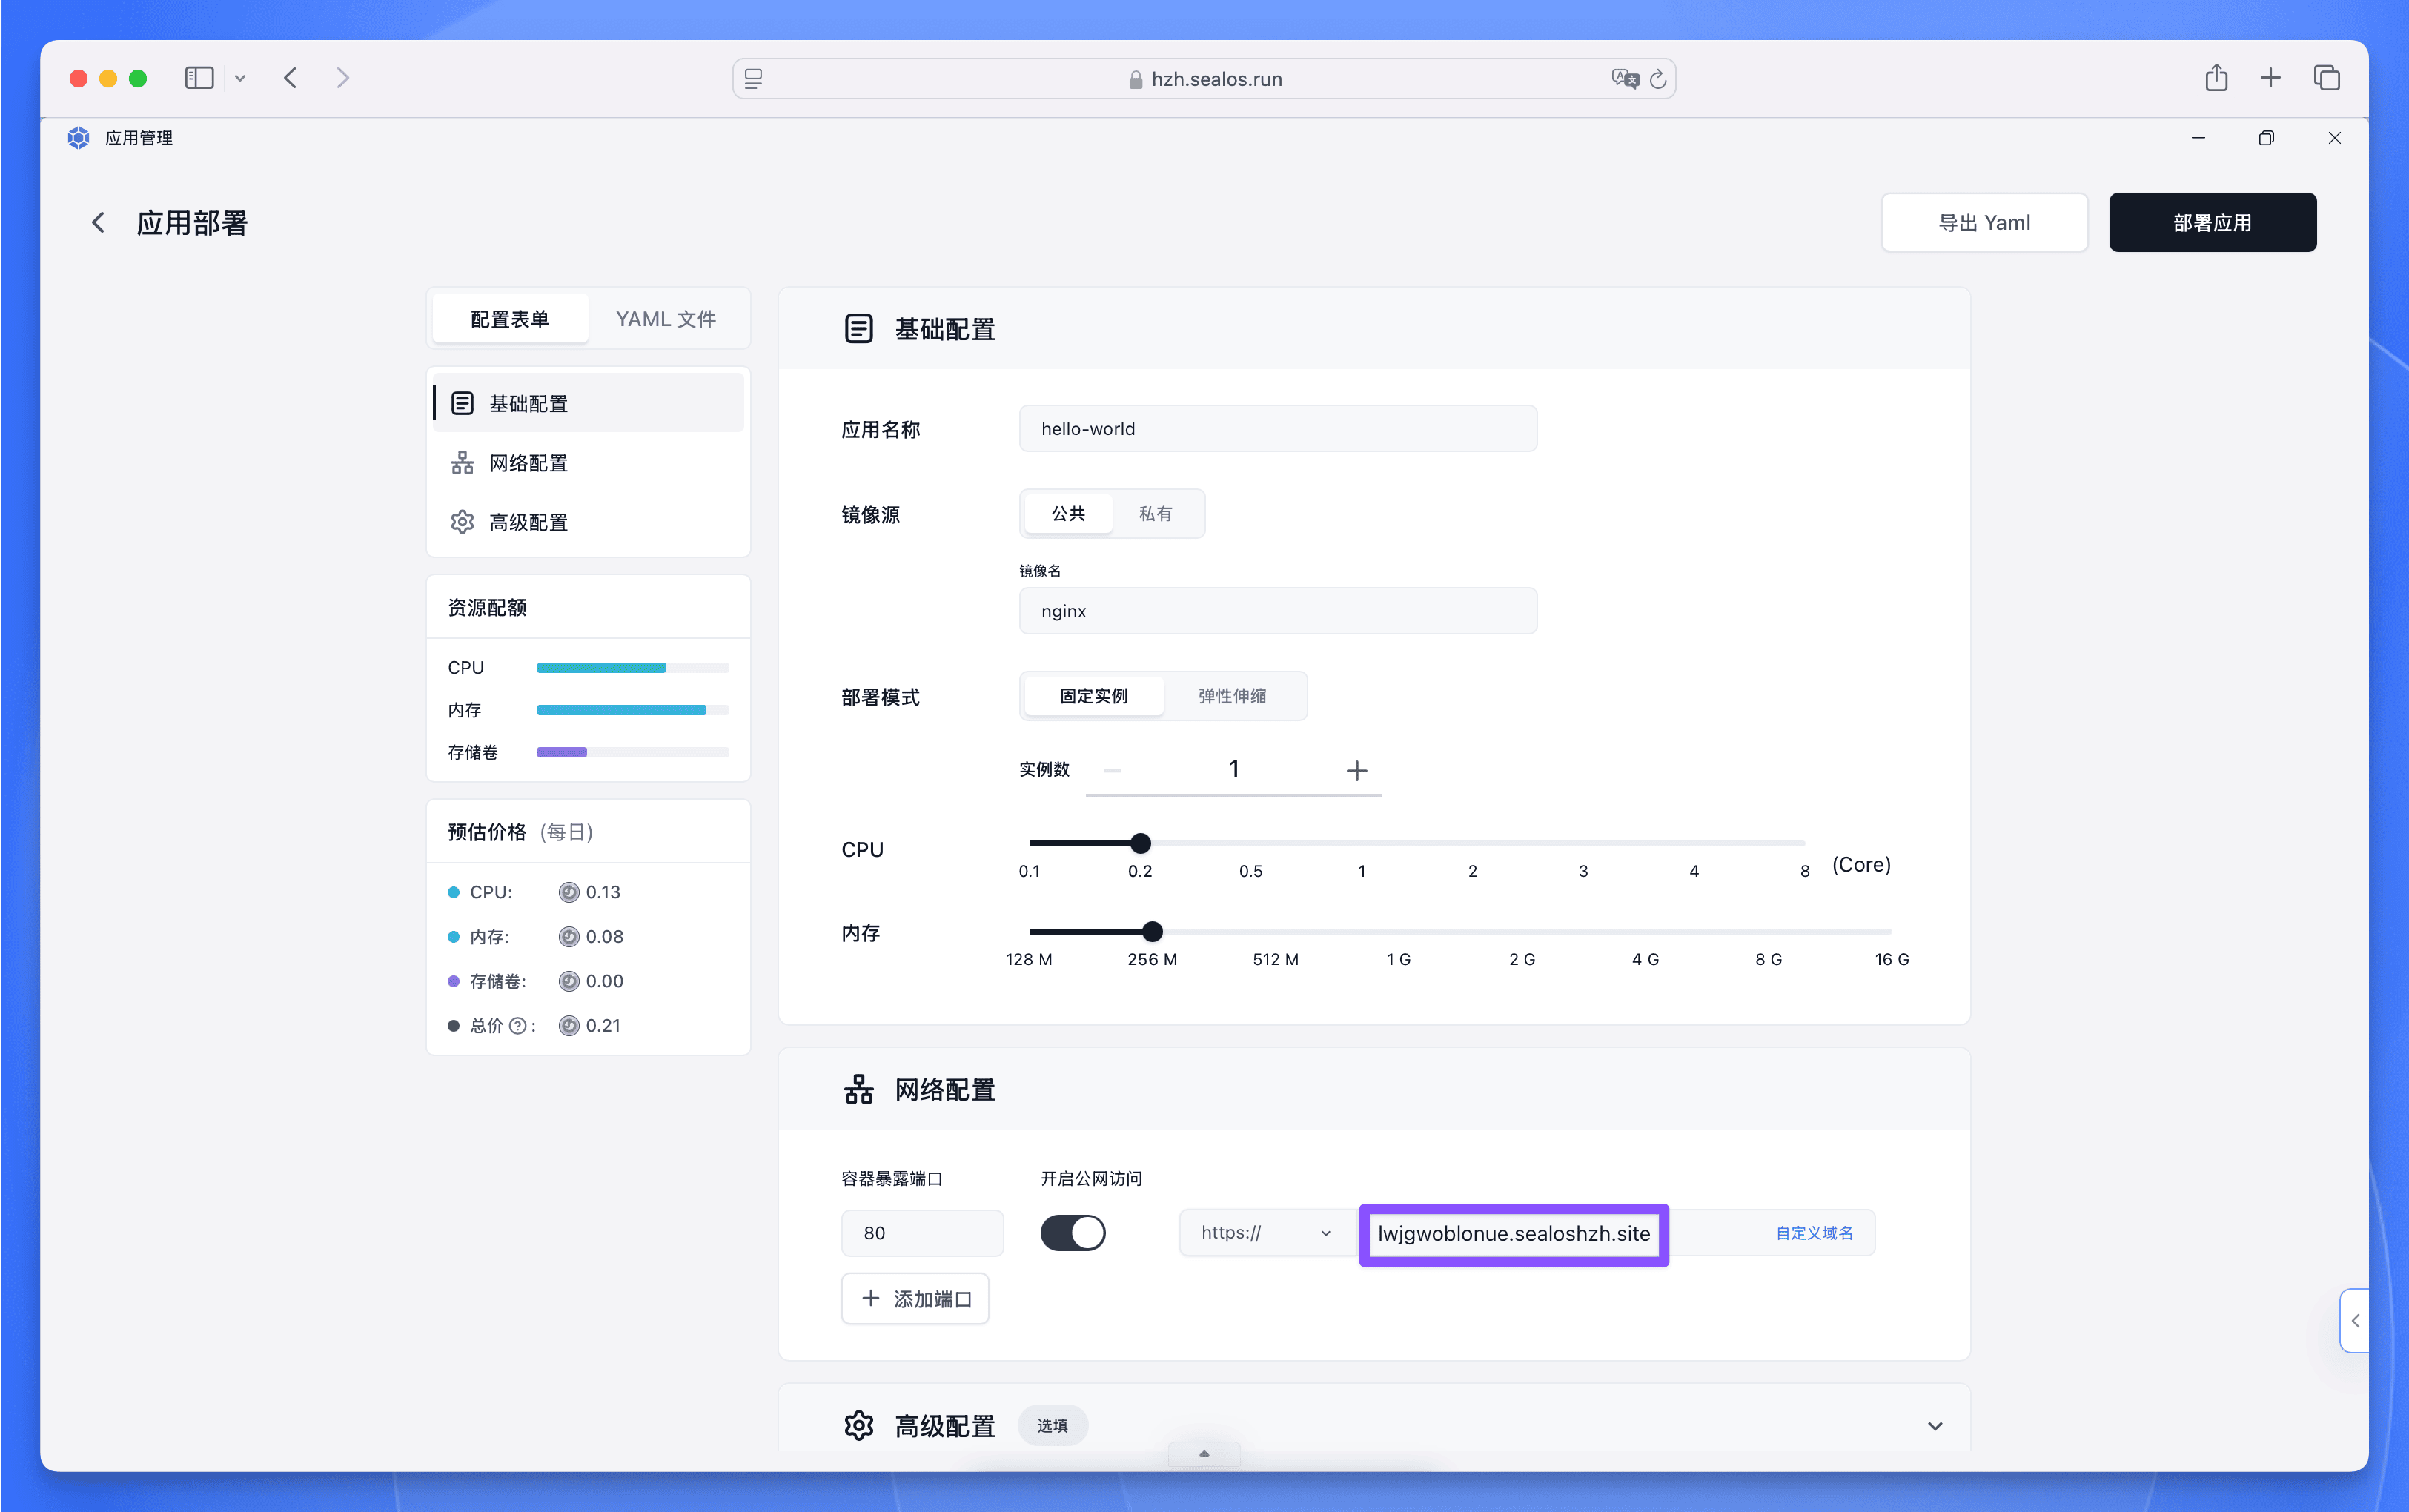Click the 内存 quota progress bar
The height and width of the screenshot is (1512, 2409).
coord(632,710)
